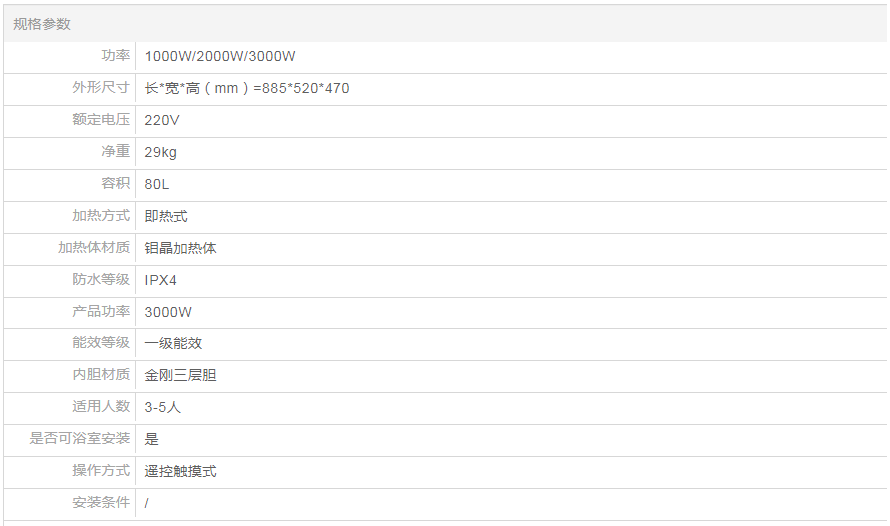Click the IPX4 waterproof rating value
The width and height of the screenshot is (890, 526).
[x=161, y=281]
